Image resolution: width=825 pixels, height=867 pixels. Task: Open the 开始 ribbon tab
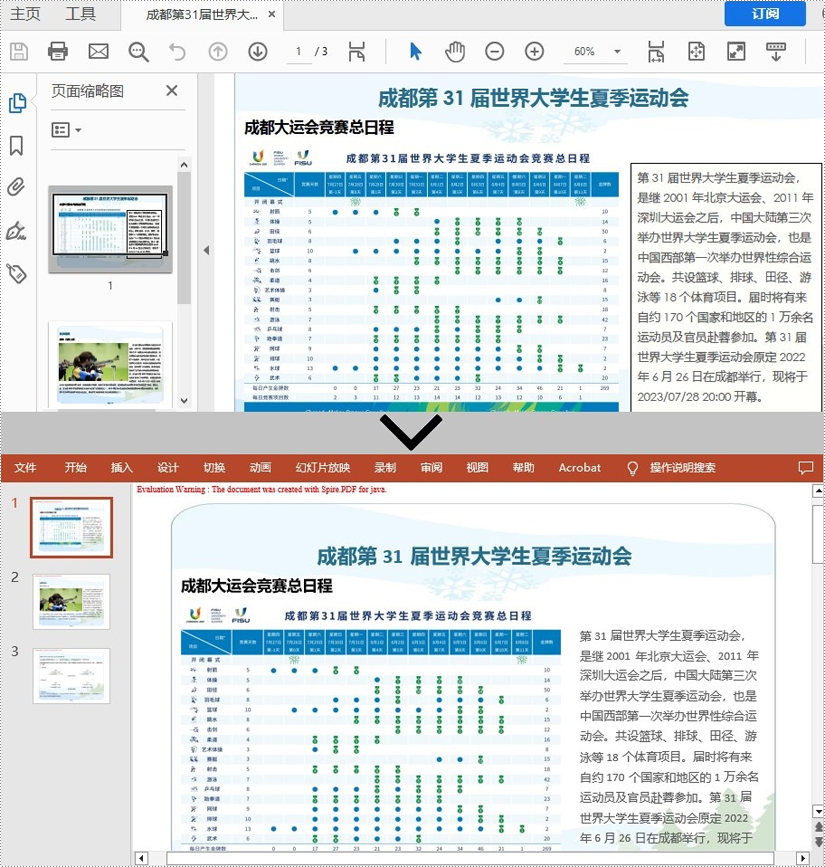75,468
